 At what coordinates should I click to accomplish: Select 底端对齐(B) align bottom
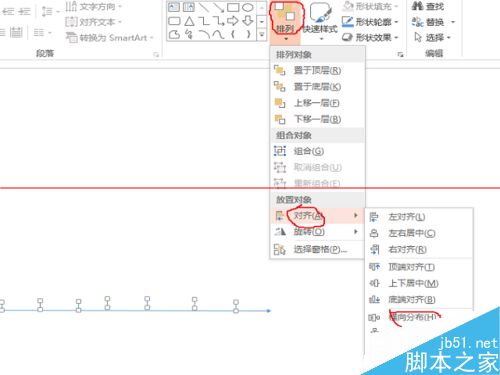(419, 300)
